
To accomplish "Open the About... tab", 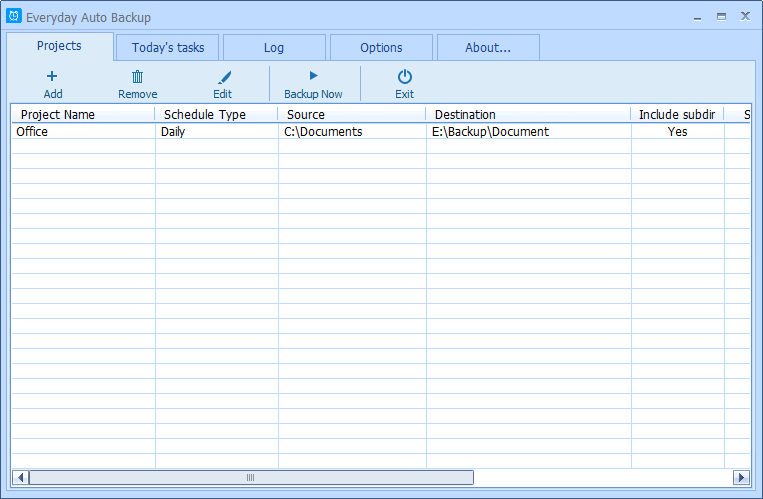I will [x=488, y=48].
